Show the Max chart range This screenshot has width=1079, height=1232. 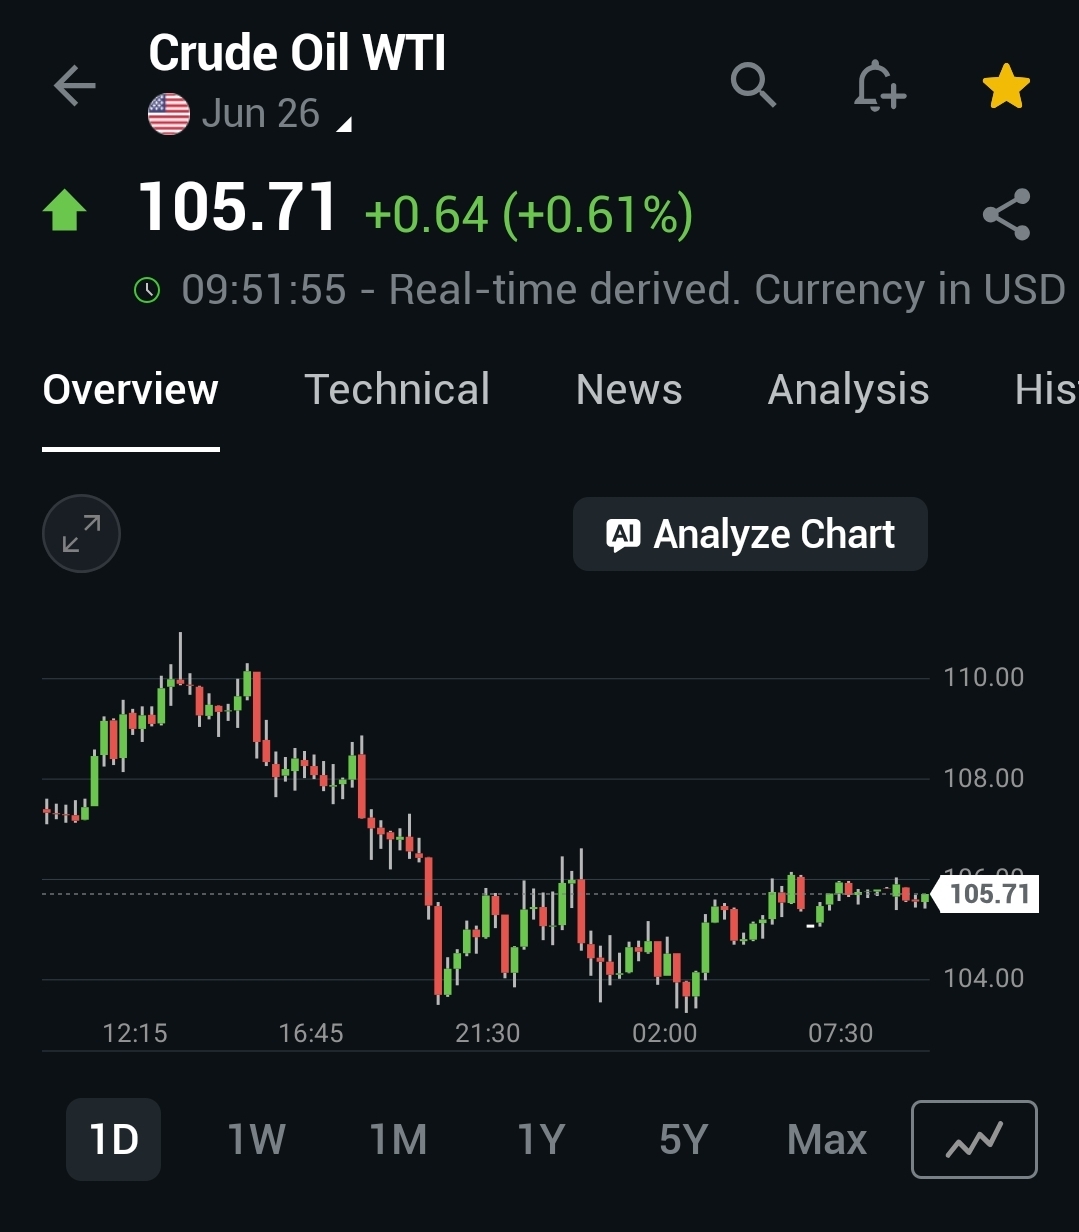tap(827, 1139)
